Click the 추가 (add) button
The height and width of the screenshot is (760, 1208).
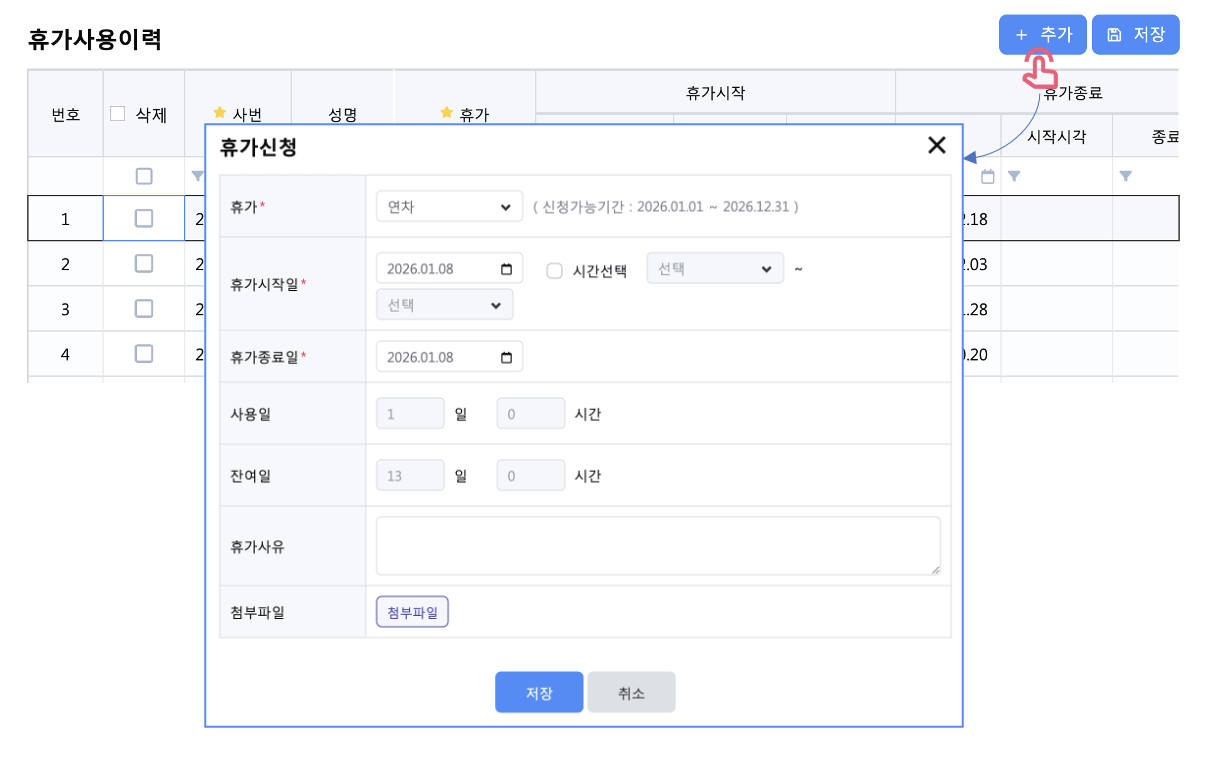pos(1042,35)
